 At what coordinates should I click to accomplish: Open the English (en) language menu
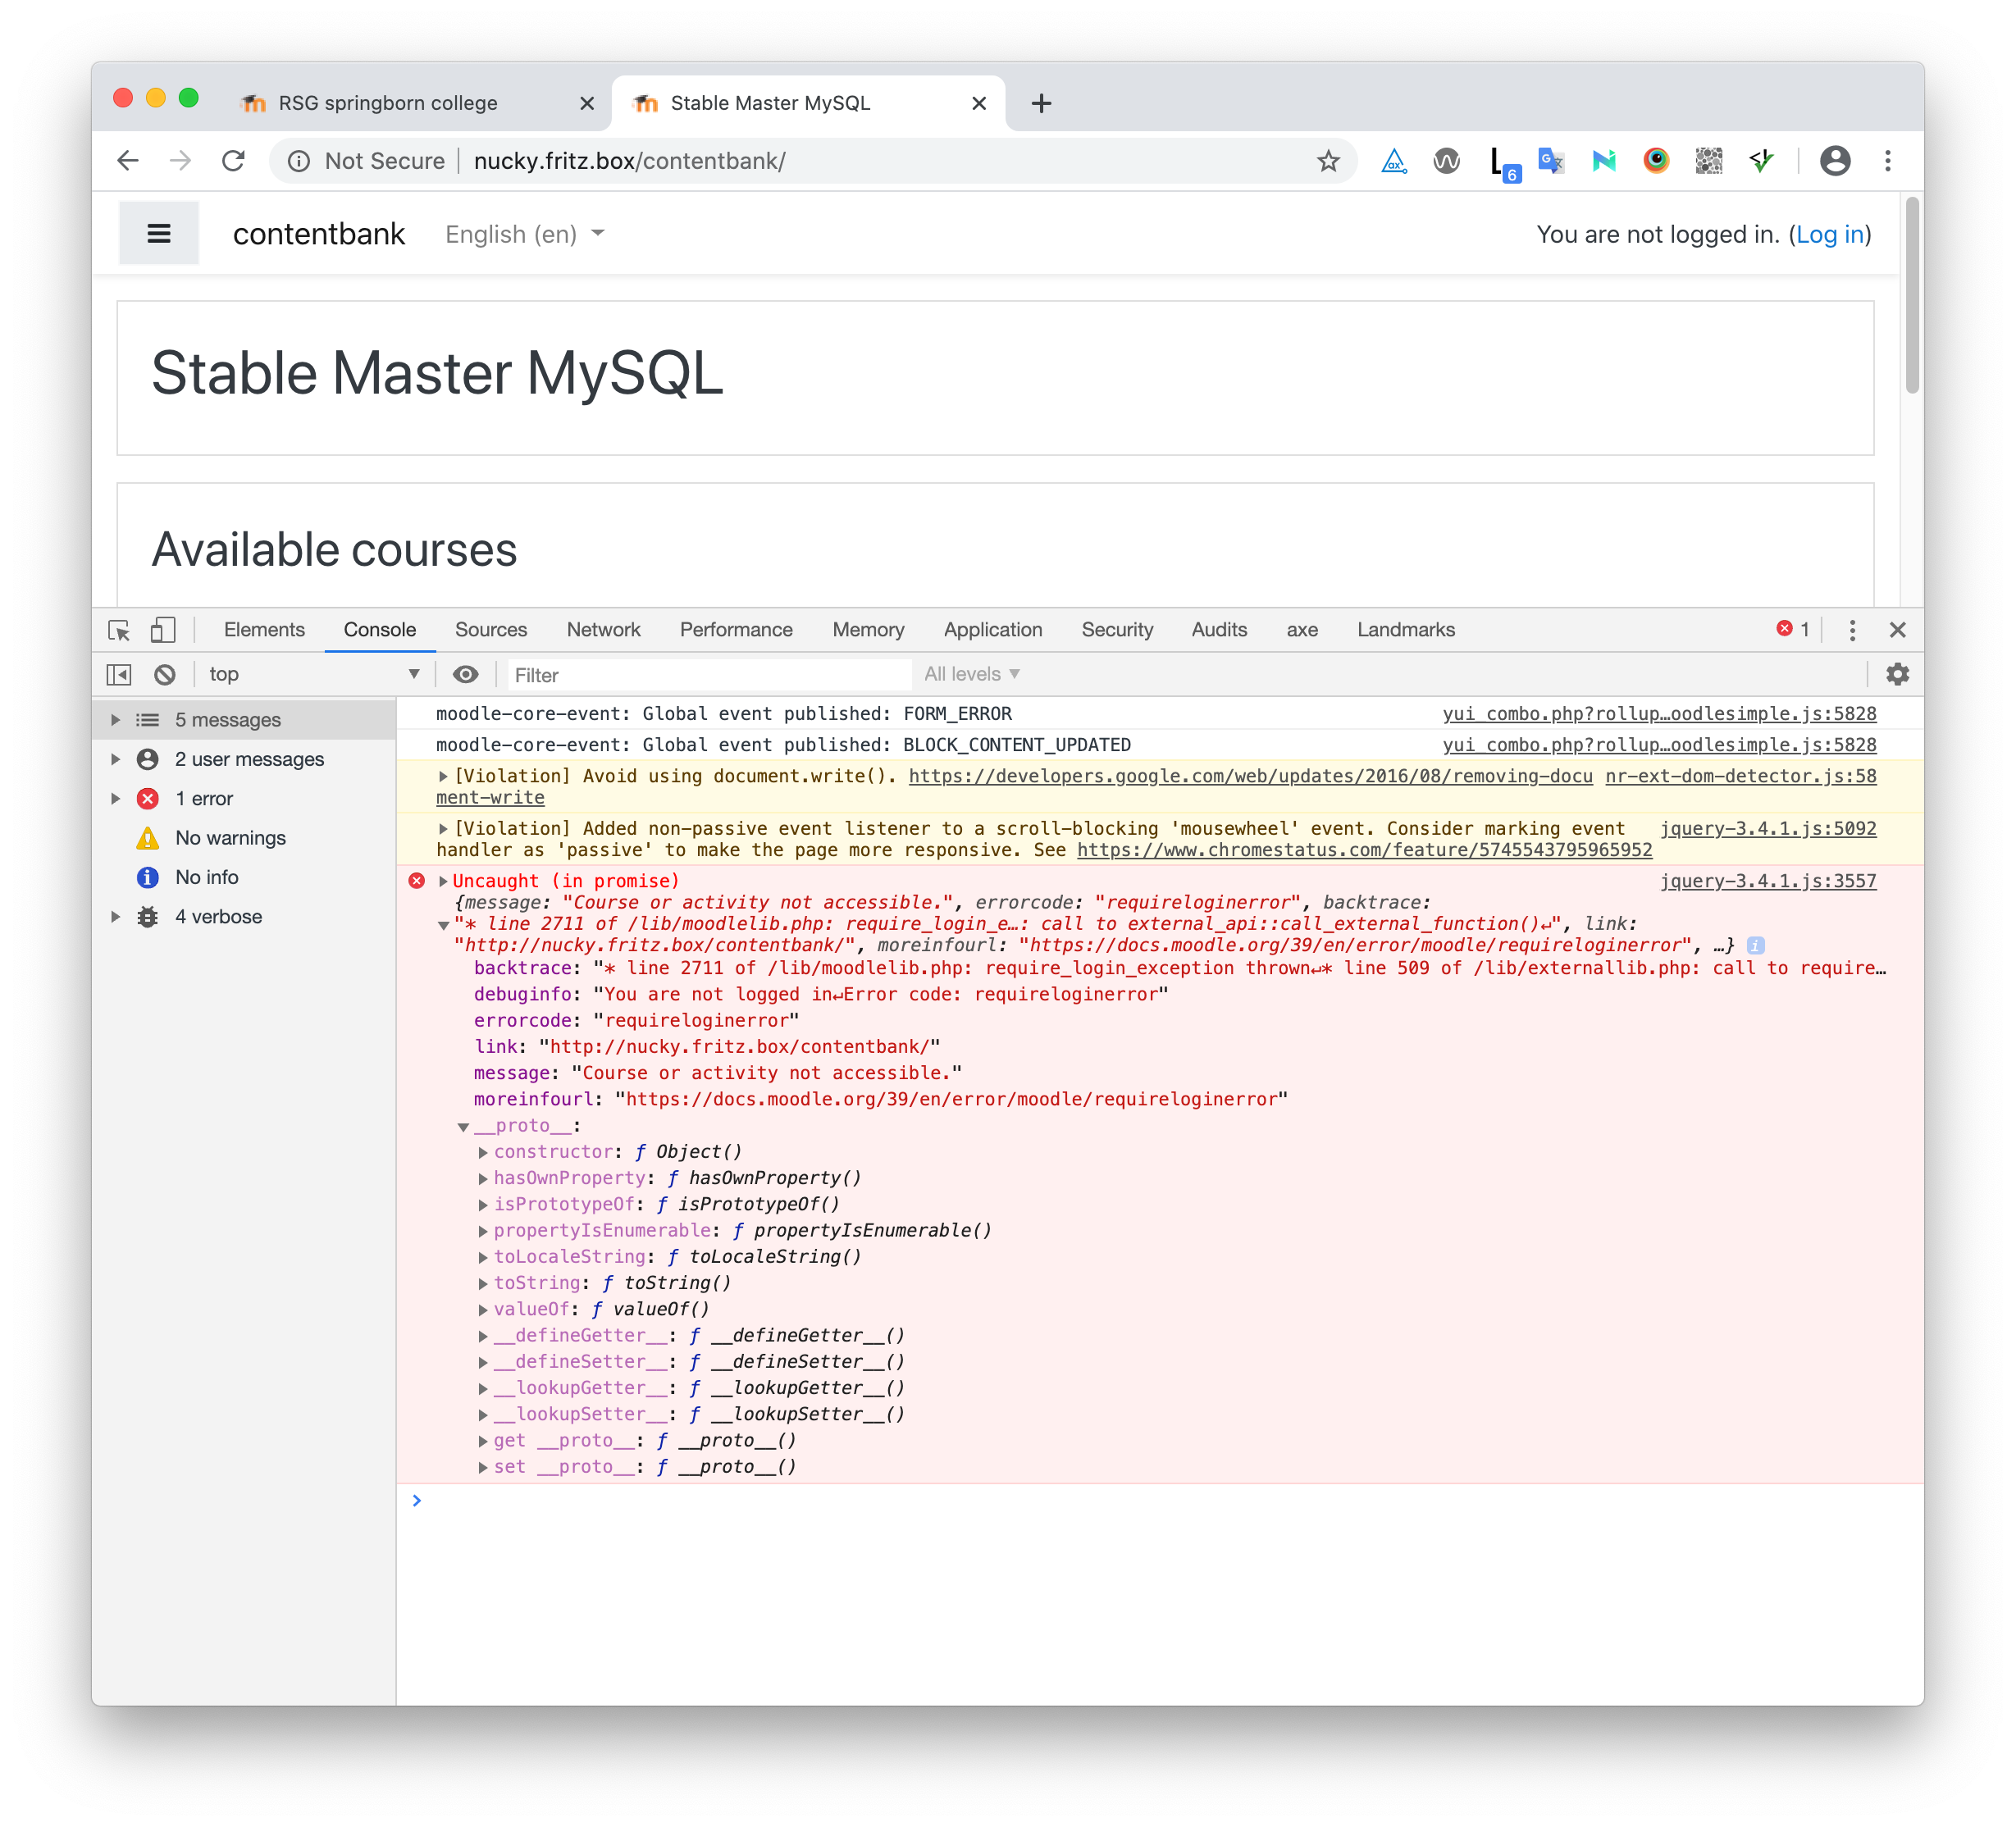coord(525,234)
